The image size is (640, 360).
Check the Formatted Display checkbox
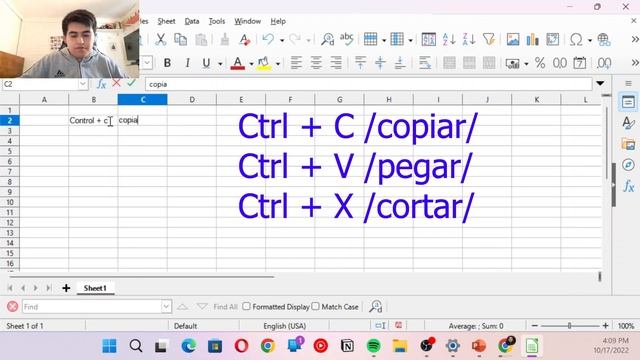pyautogui.click(x=246, y=306)
